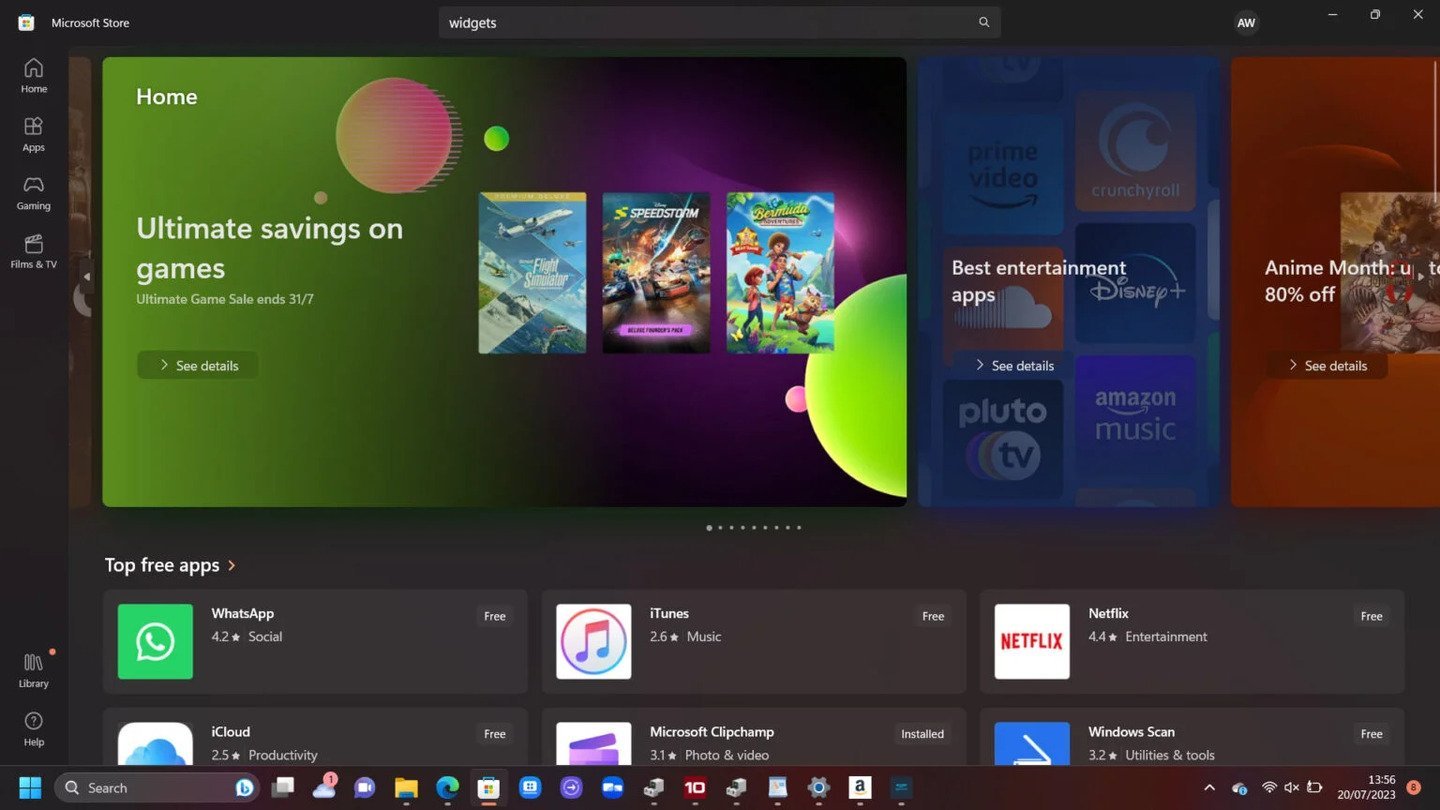The height and width of the screenshot is (810, 1440).
Task: Click the taskbar Search box
Action: point(157,788)
